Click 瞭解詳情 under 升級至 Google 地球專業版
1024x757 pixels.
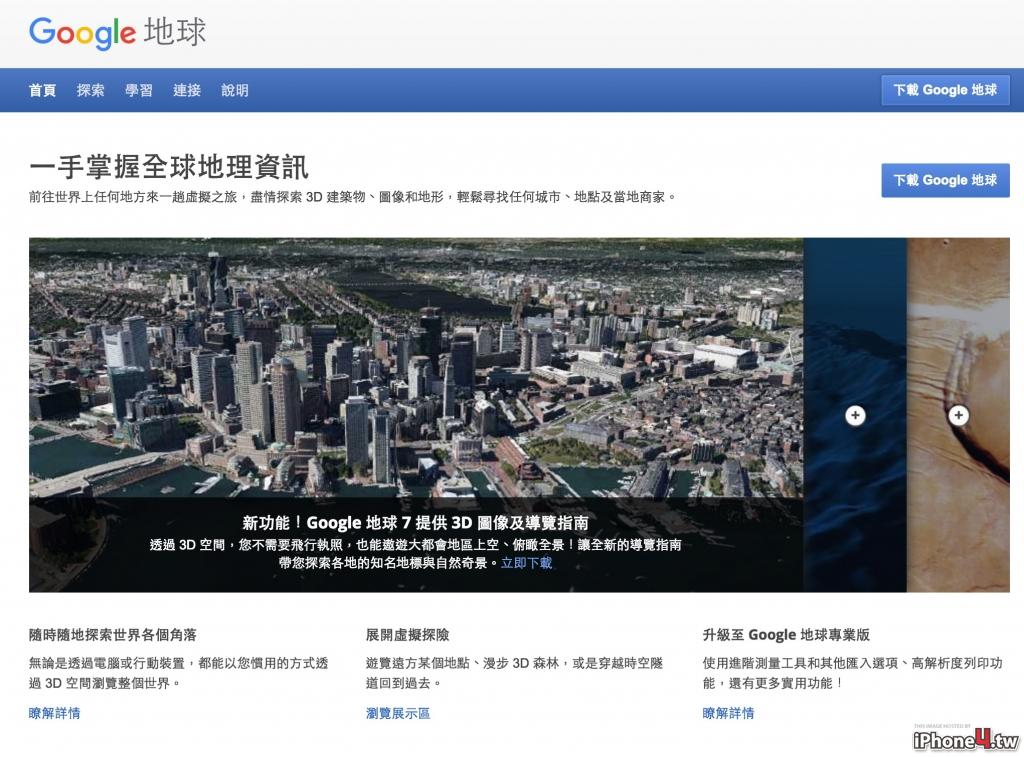[x=728, y=713]
